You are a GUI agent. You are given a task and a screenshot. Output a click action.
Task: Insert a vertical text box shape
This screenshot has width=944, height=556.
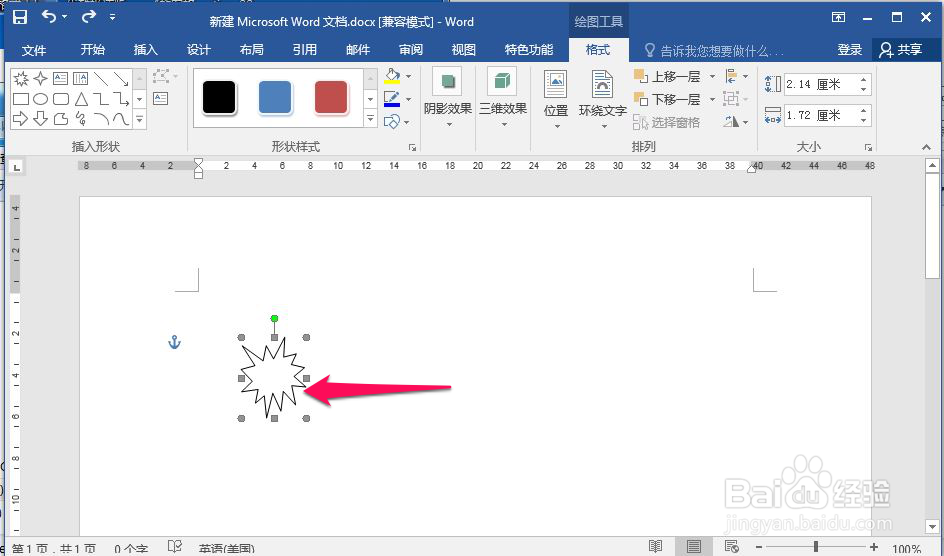click(x=81, y=78)
